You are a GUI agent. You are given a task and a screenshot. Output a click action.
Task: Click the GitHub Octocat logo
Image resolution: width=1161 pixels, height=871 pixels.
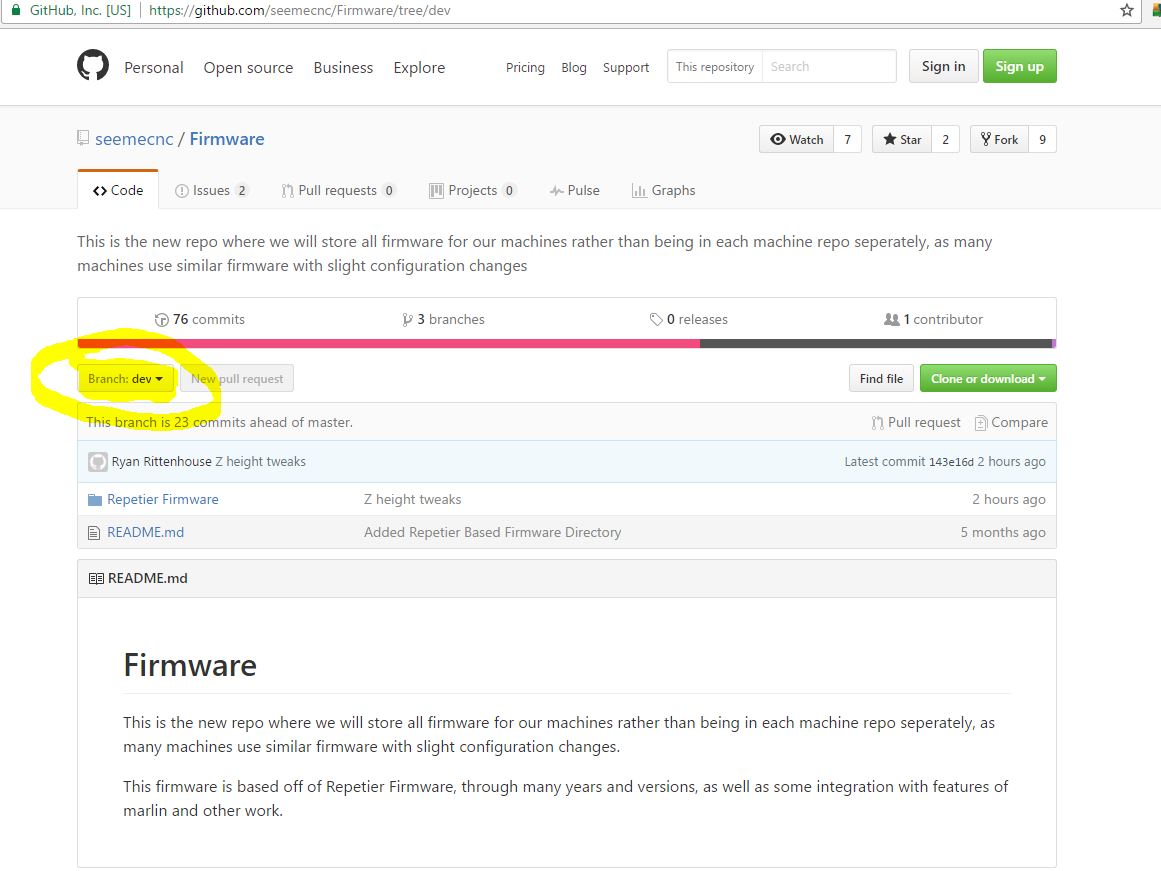tap(93, 66)
